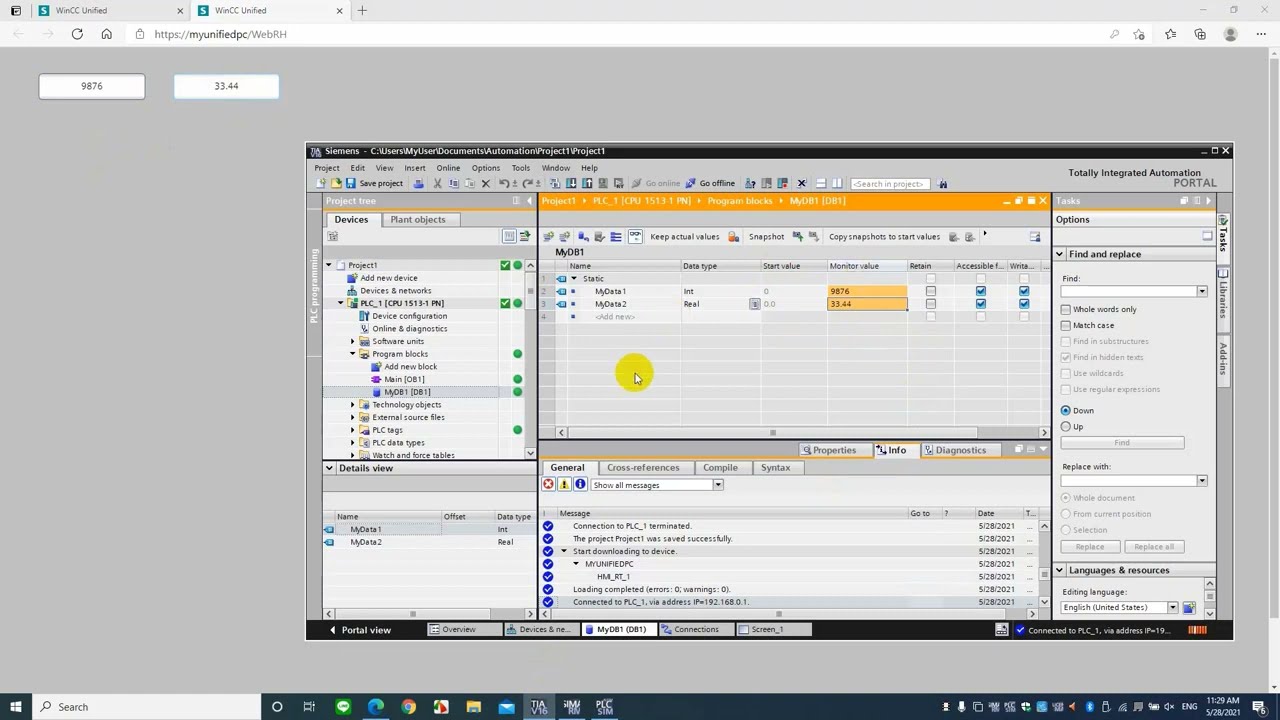
Task: Click the Save project toolbar icon
Action: [x=350, y=183]
